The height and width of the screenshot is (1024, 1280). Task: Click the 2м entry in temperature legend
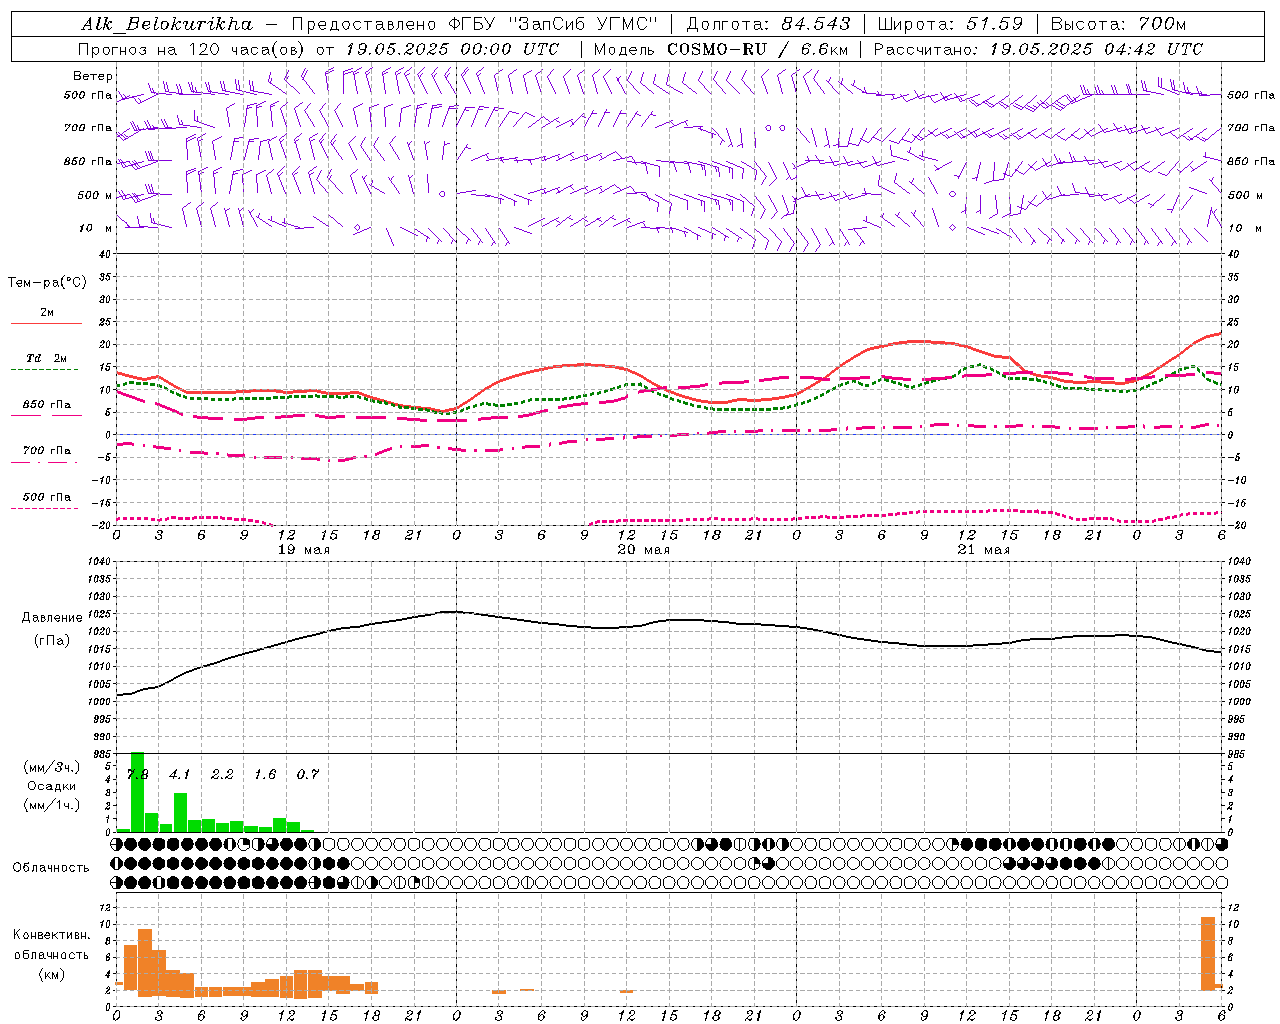point(47,313)
